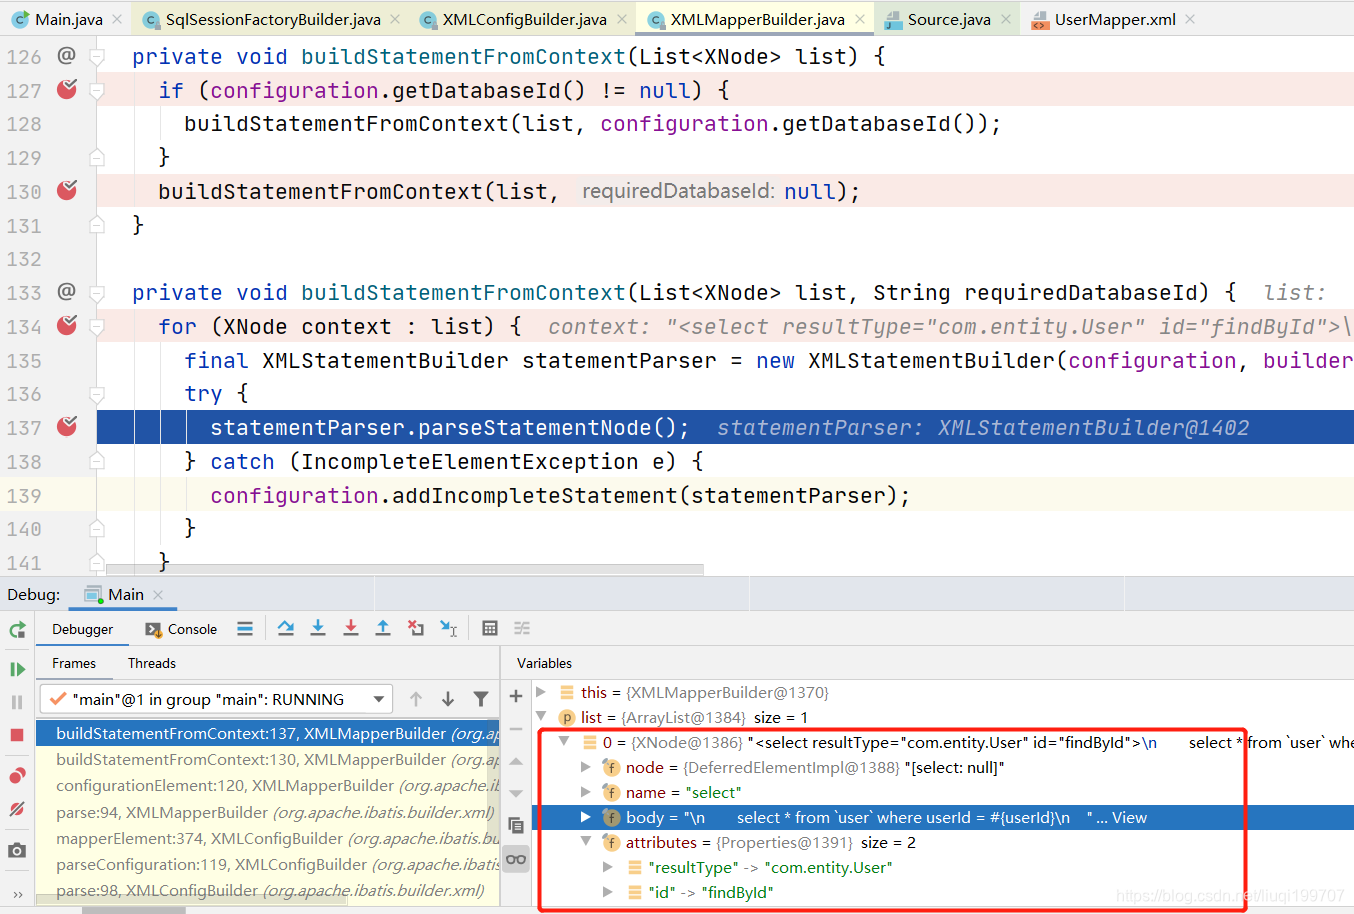The image size is (1354, 914).
Task: Add a new watch with plus
Action: pyautogui.click(x=516, y=696)
